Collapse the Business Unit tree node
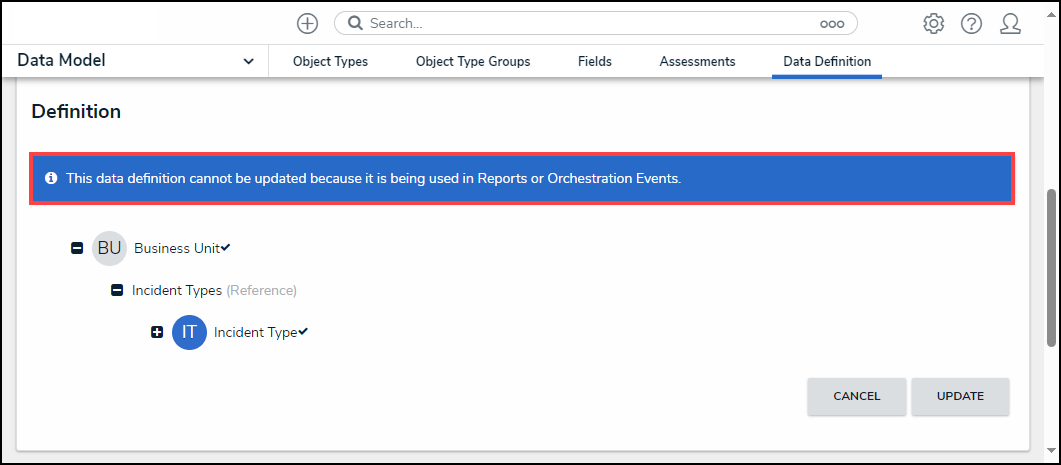Screen dimensions: 1061x465 (77, 248)
